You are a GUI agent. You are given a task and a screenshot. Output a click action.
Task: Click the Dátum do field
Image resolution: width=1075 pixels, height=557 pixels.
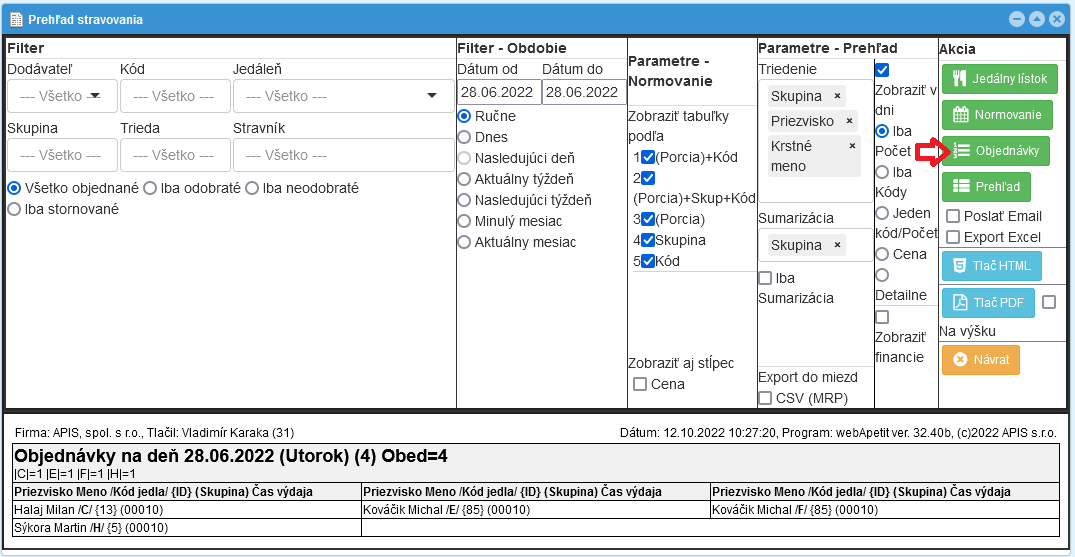tap(583, 93)
